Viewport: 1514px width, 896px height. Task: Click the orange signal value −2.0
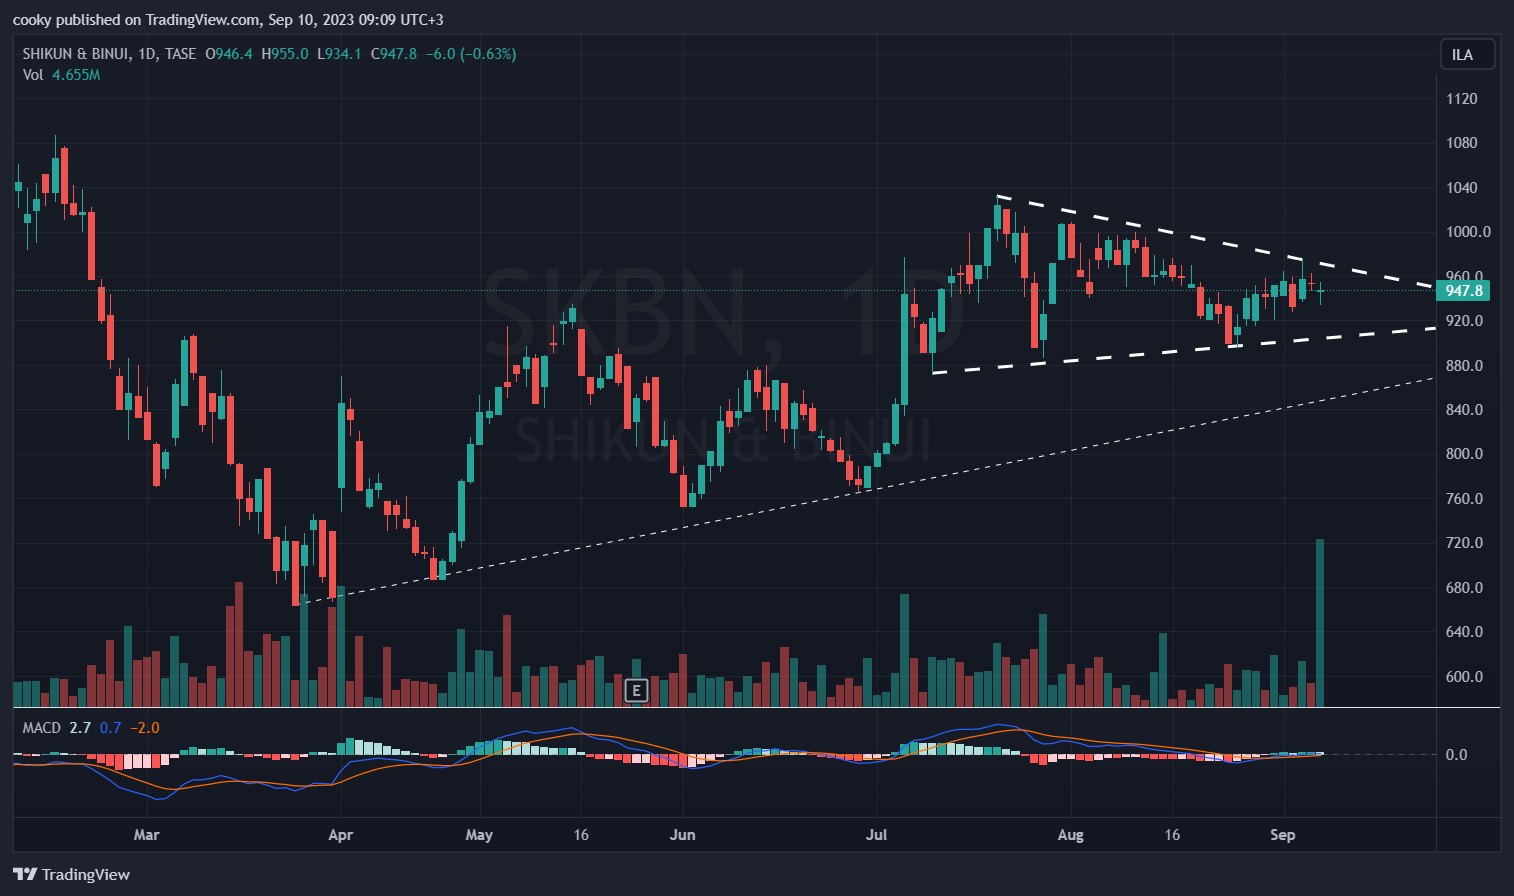coord(145,728)
